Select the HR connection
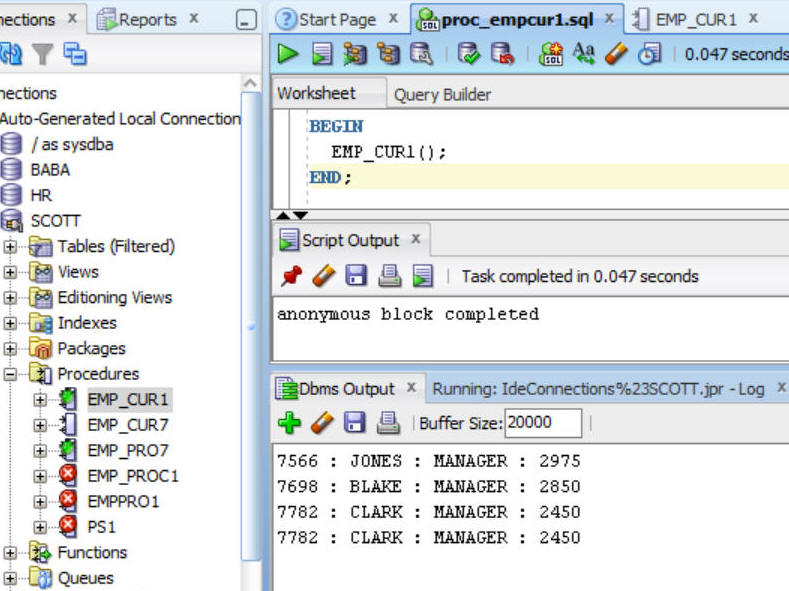Viewport: 789px width, 591px height. [41, 195]
